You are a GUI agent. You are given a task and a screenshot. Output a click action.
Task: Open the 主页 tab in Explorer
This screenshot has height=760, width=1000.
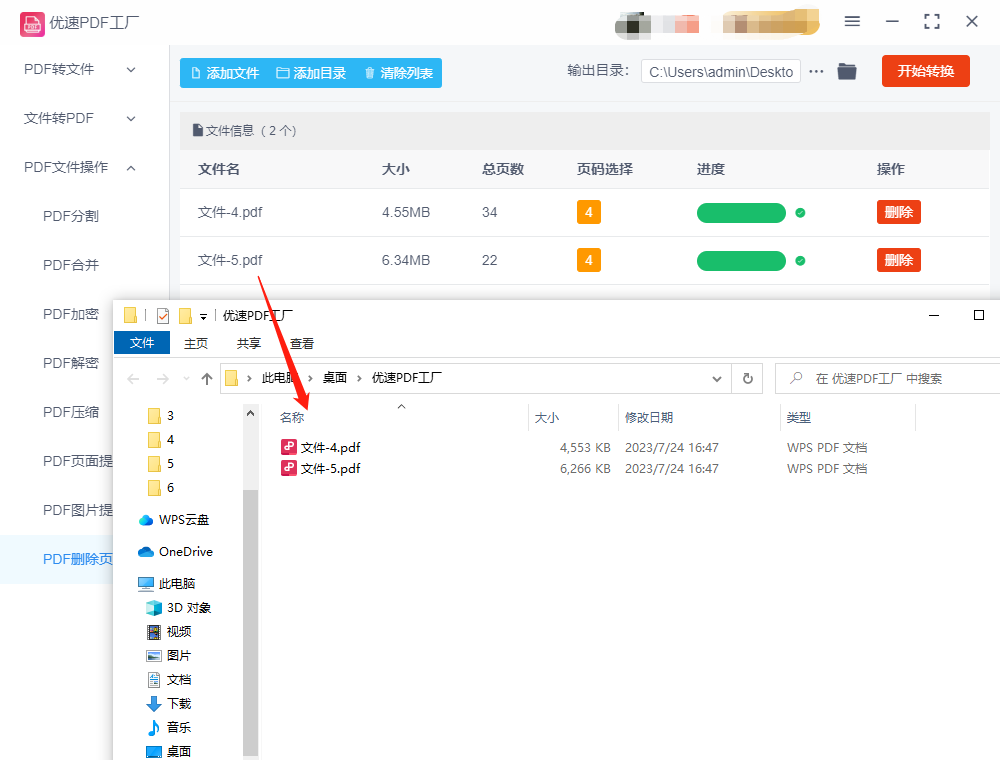click(196, 343)
